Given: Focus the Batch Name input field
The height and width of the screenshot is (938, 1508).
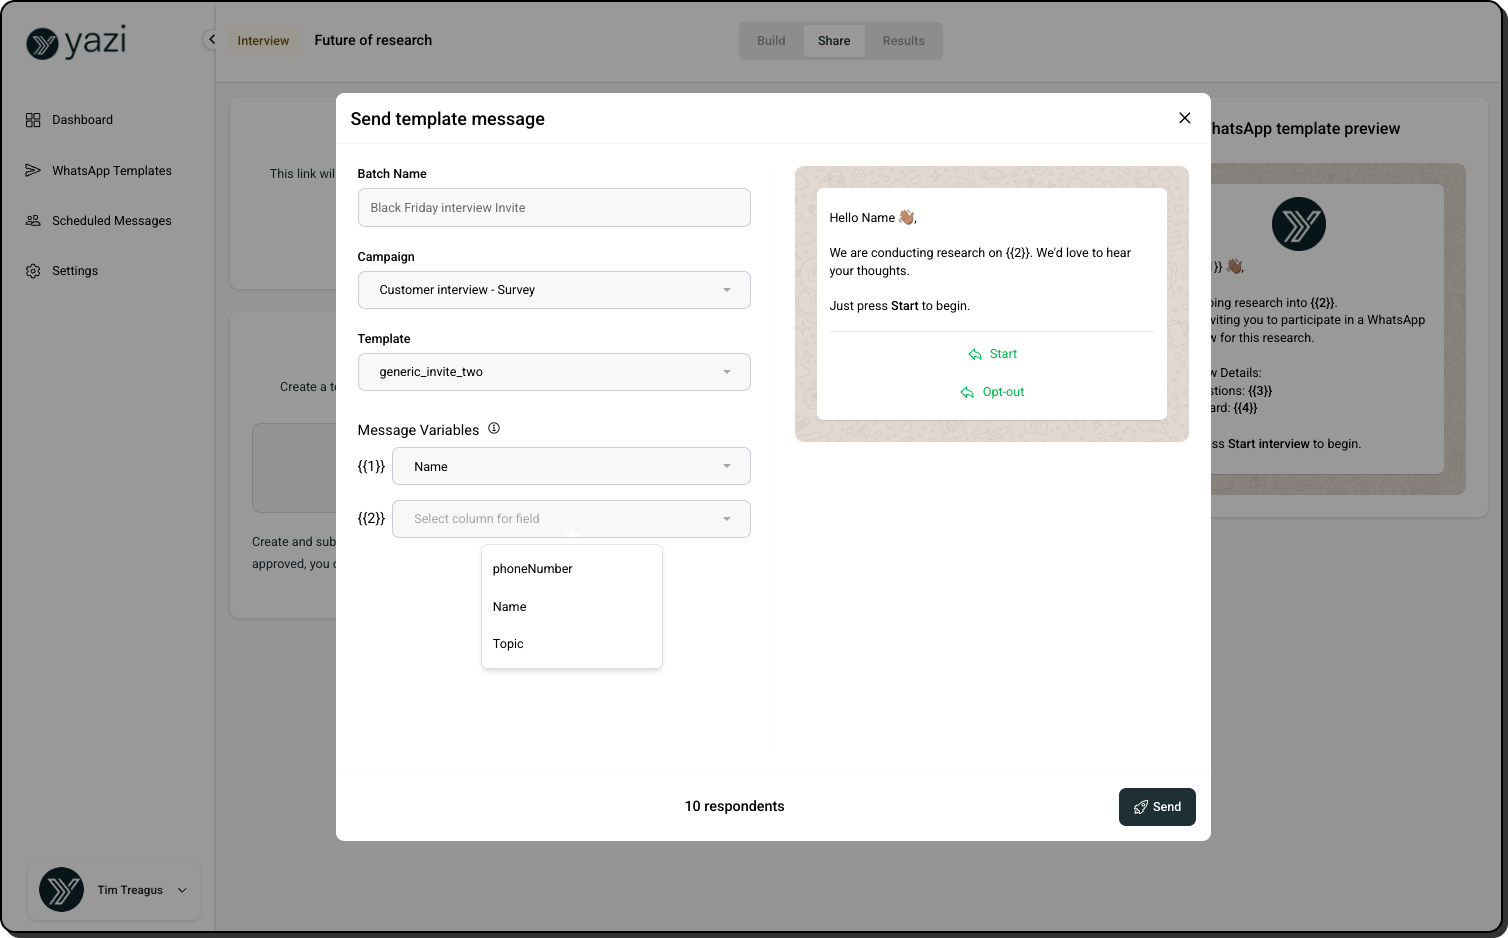Looking at the screenshot, I should 553,208.
